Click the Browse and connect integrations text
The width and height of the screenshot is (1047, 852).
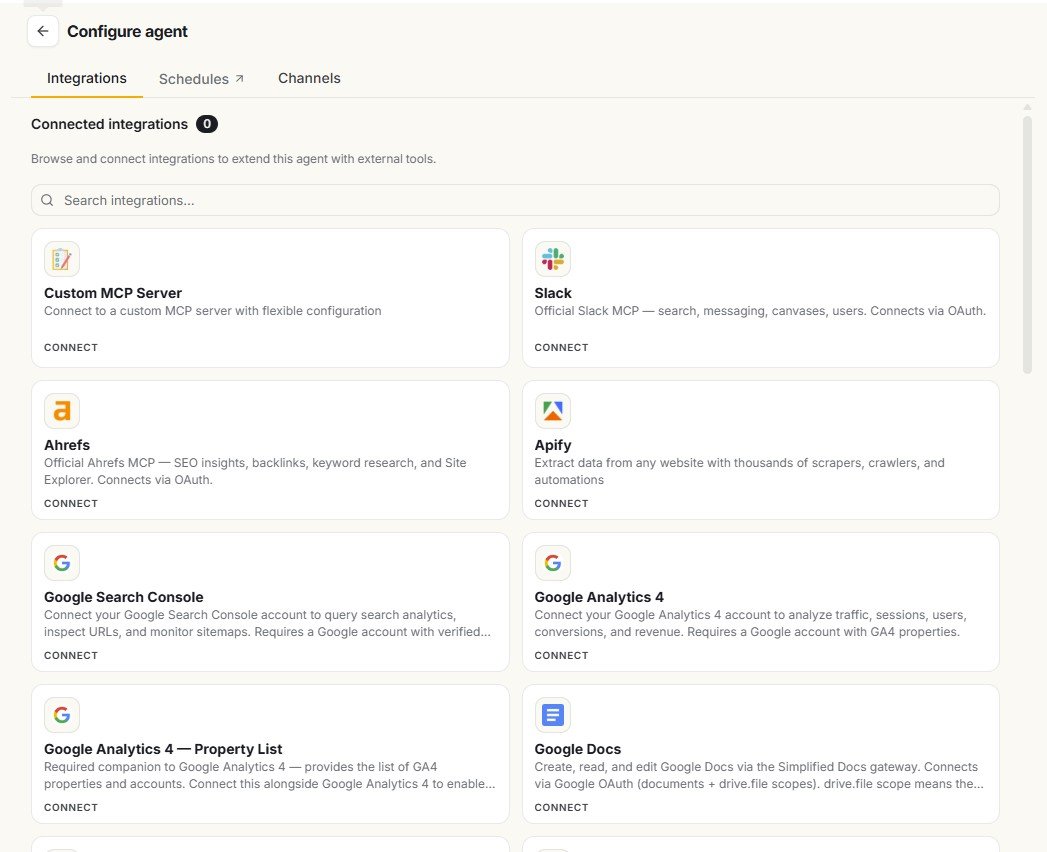233,159
